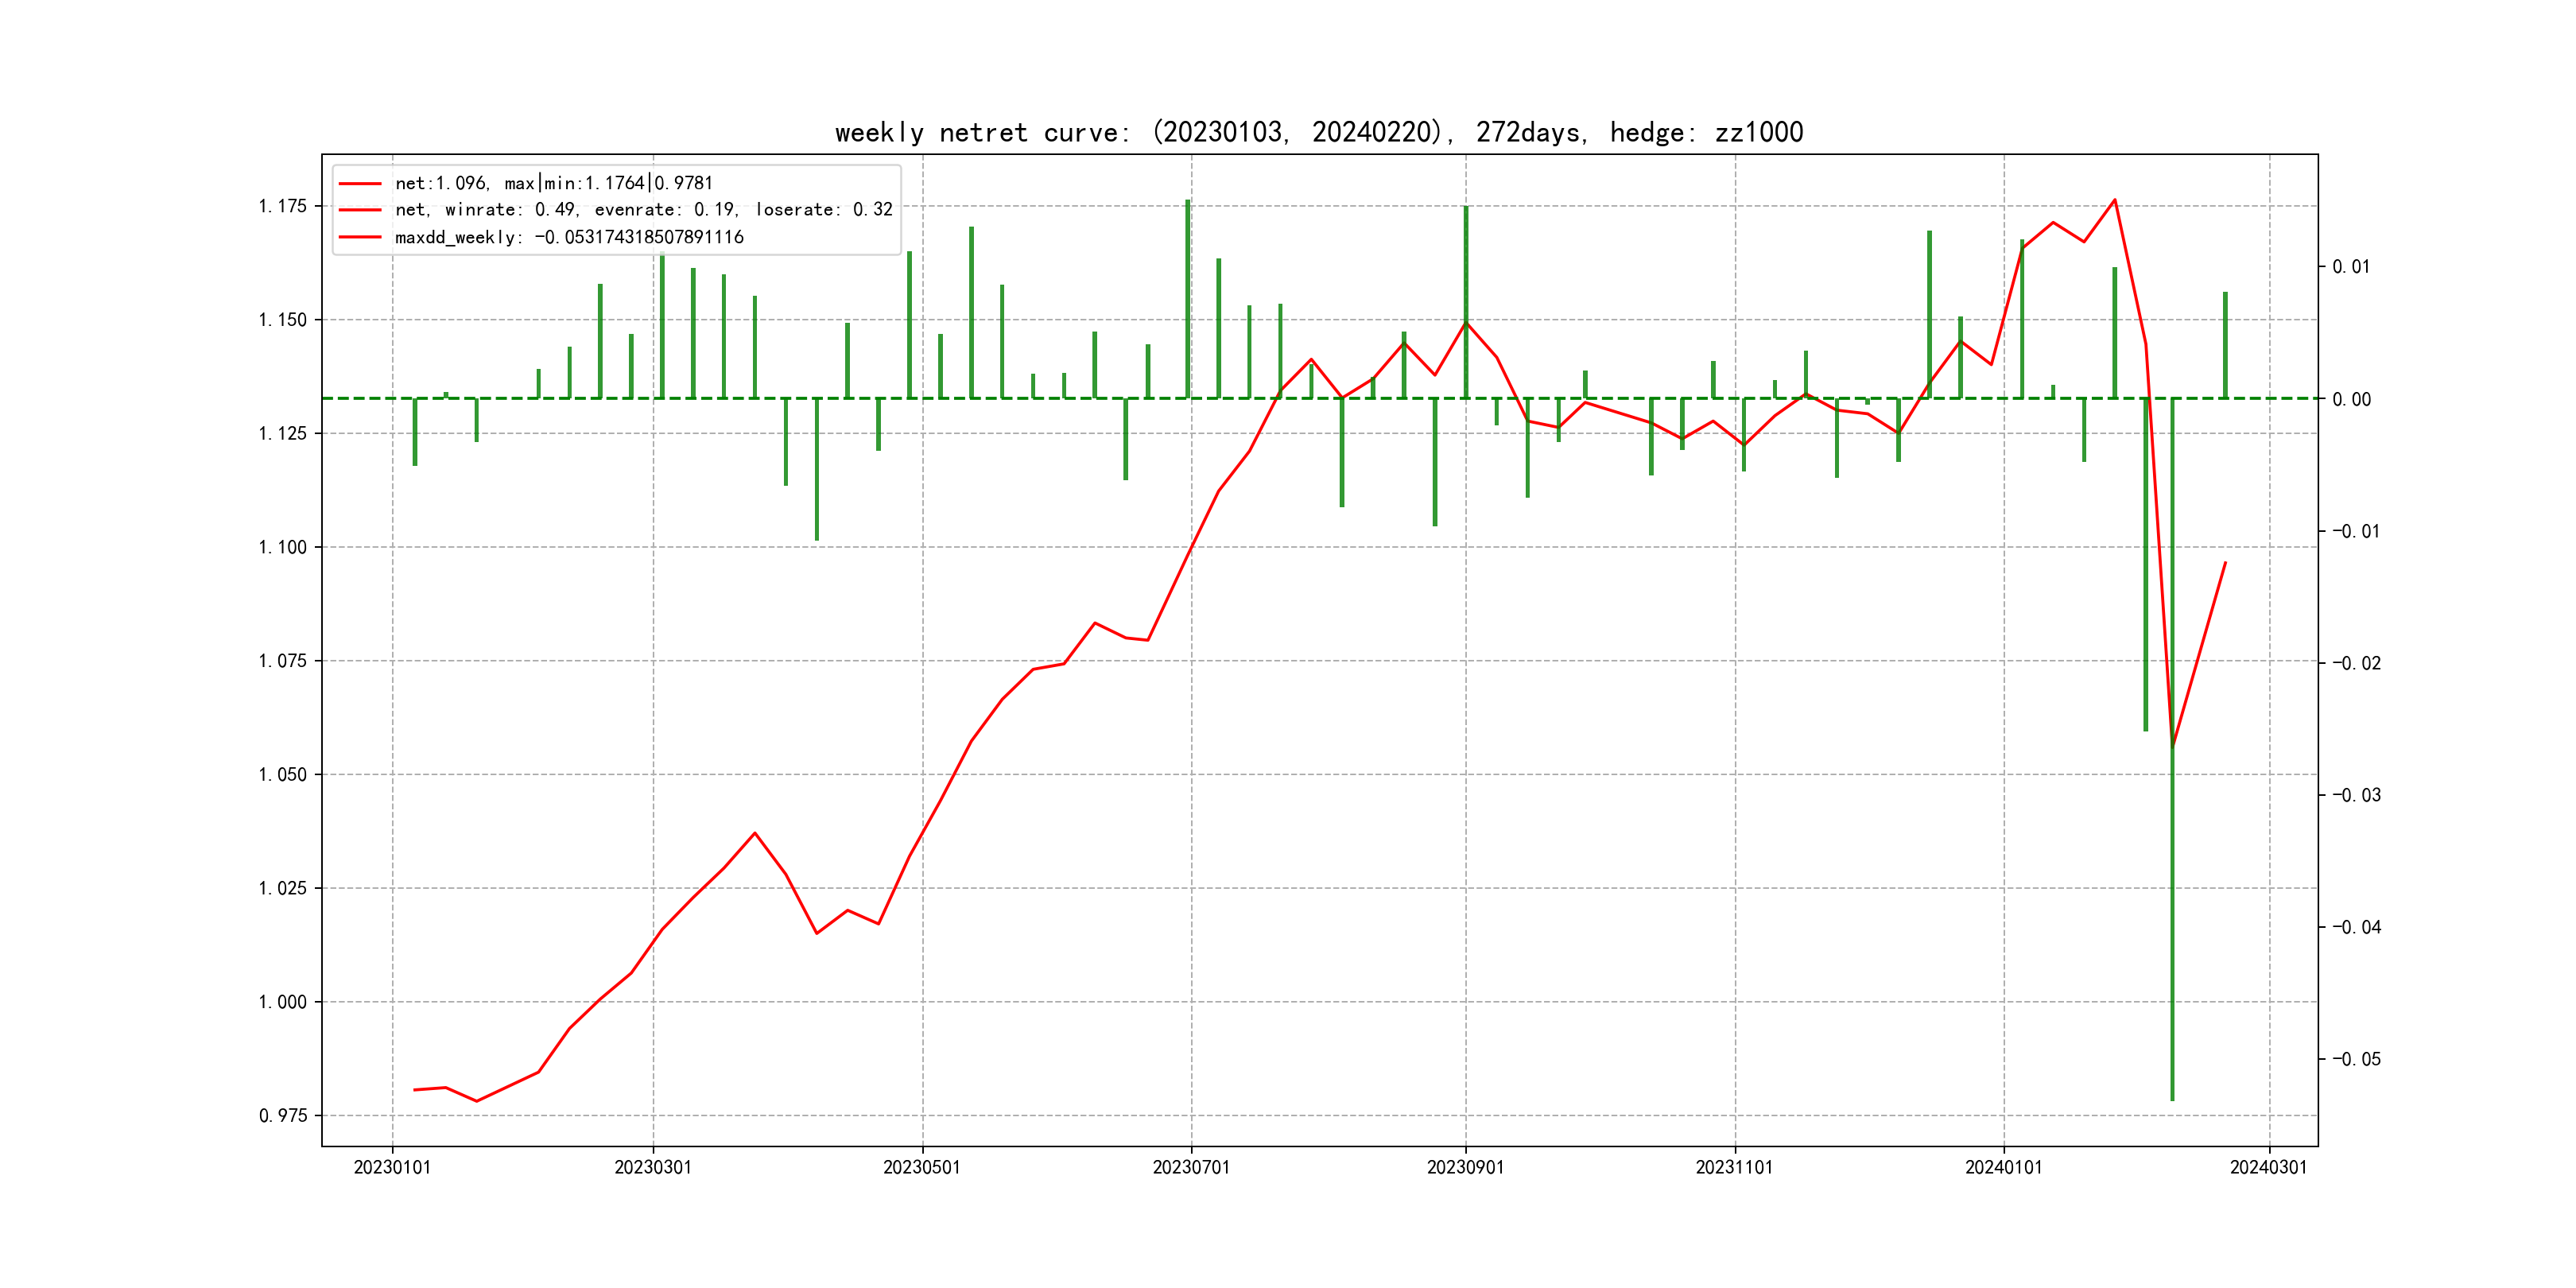Click the 20230901 x-axis date label

tap(1465, 1167)
